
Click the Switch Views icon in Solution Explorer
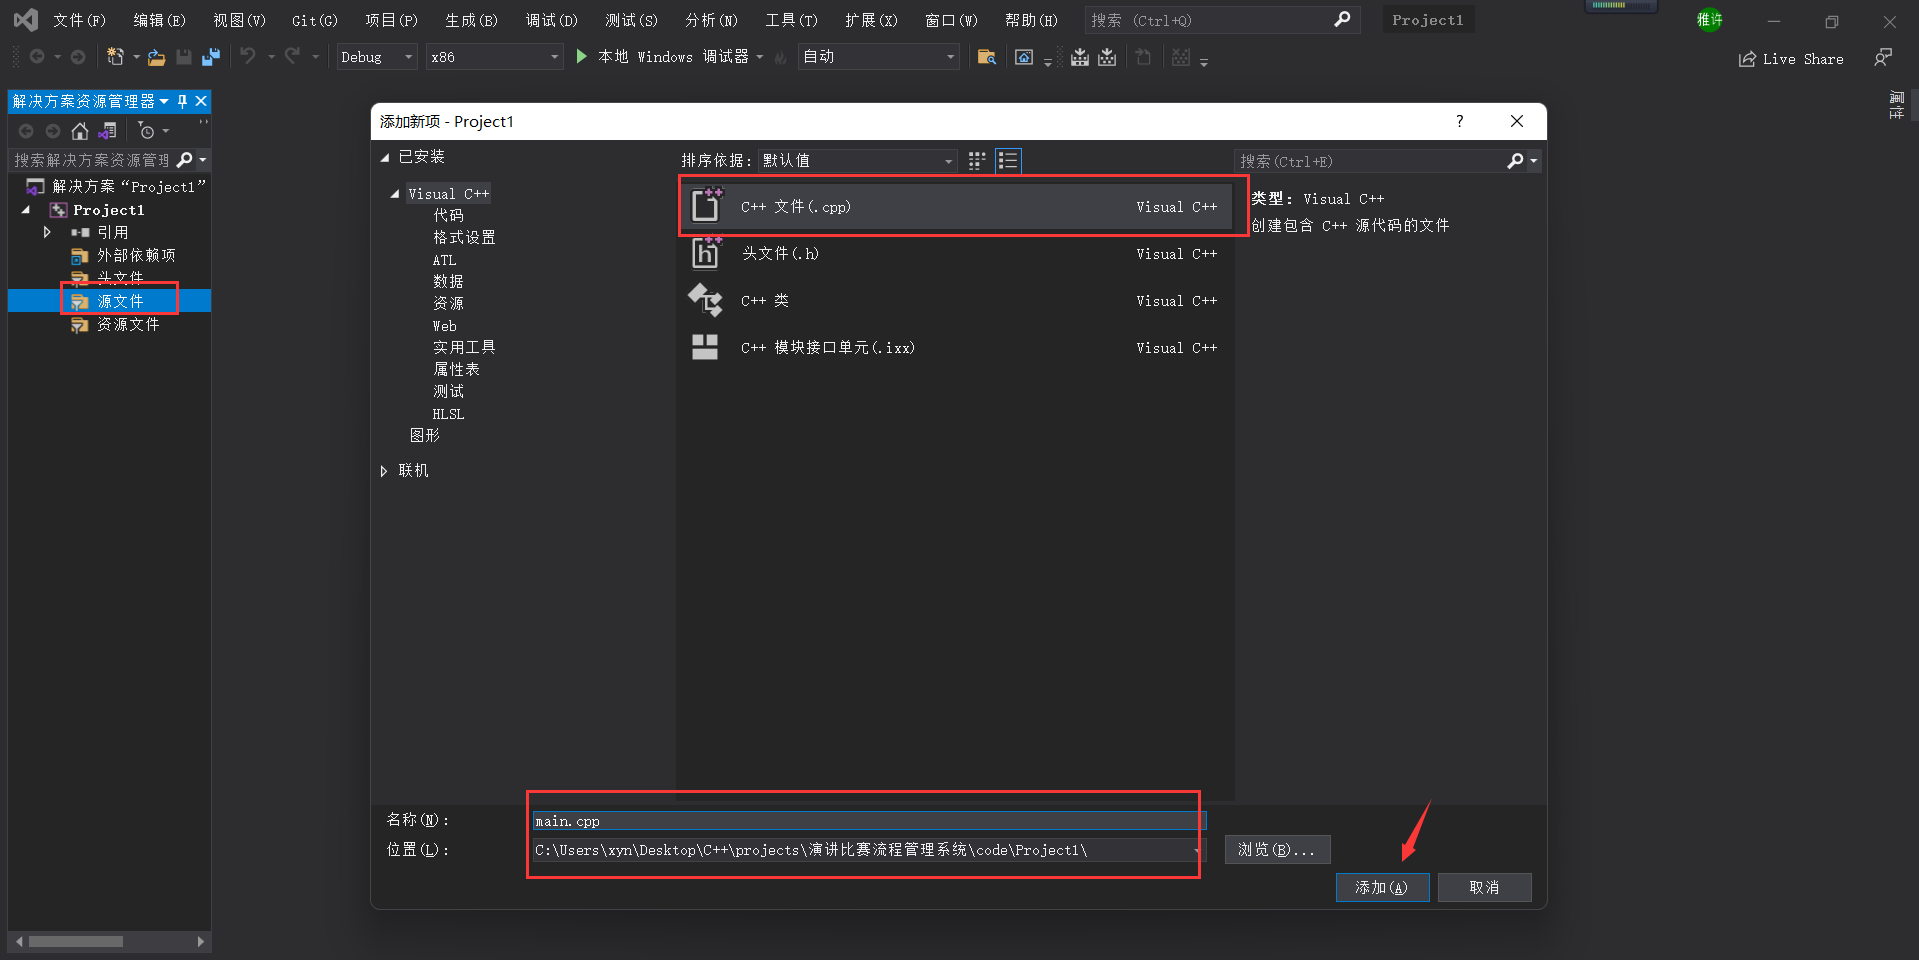pyautogui.click(x=108, y=131)
